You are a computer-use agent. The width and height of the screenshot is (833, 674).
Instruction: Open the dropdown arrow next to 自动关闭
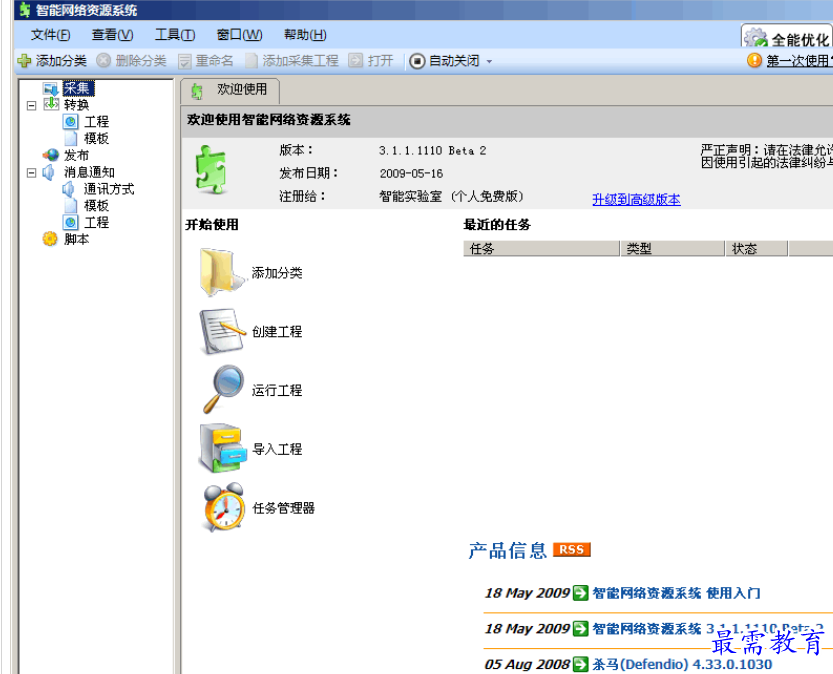click(489, 62)
